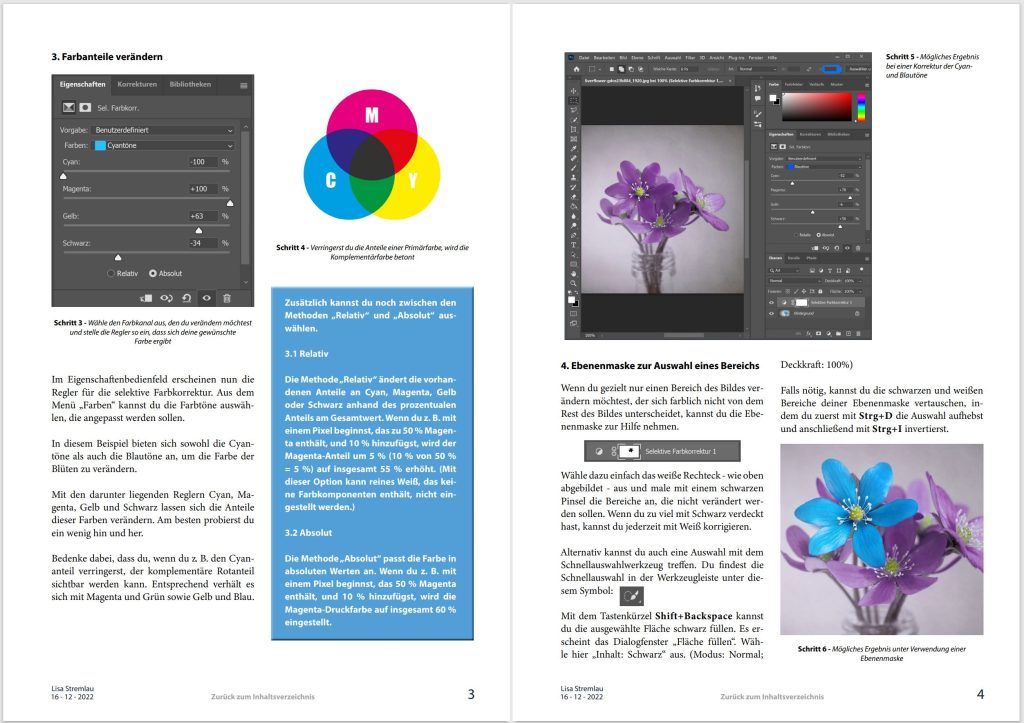
Task: Click the trash icon in Eigenschaften panel
Action: [x=227, y=297]
